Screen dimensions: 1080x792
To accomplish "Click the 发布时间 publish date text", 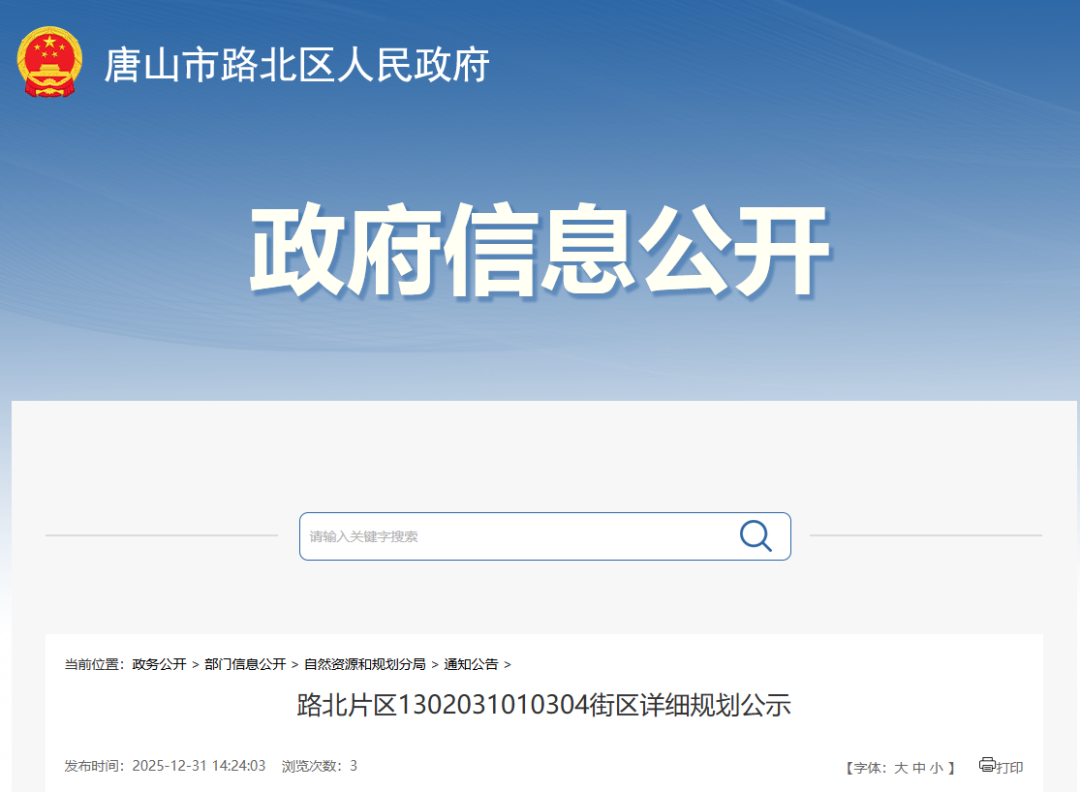I will point(165,766).
